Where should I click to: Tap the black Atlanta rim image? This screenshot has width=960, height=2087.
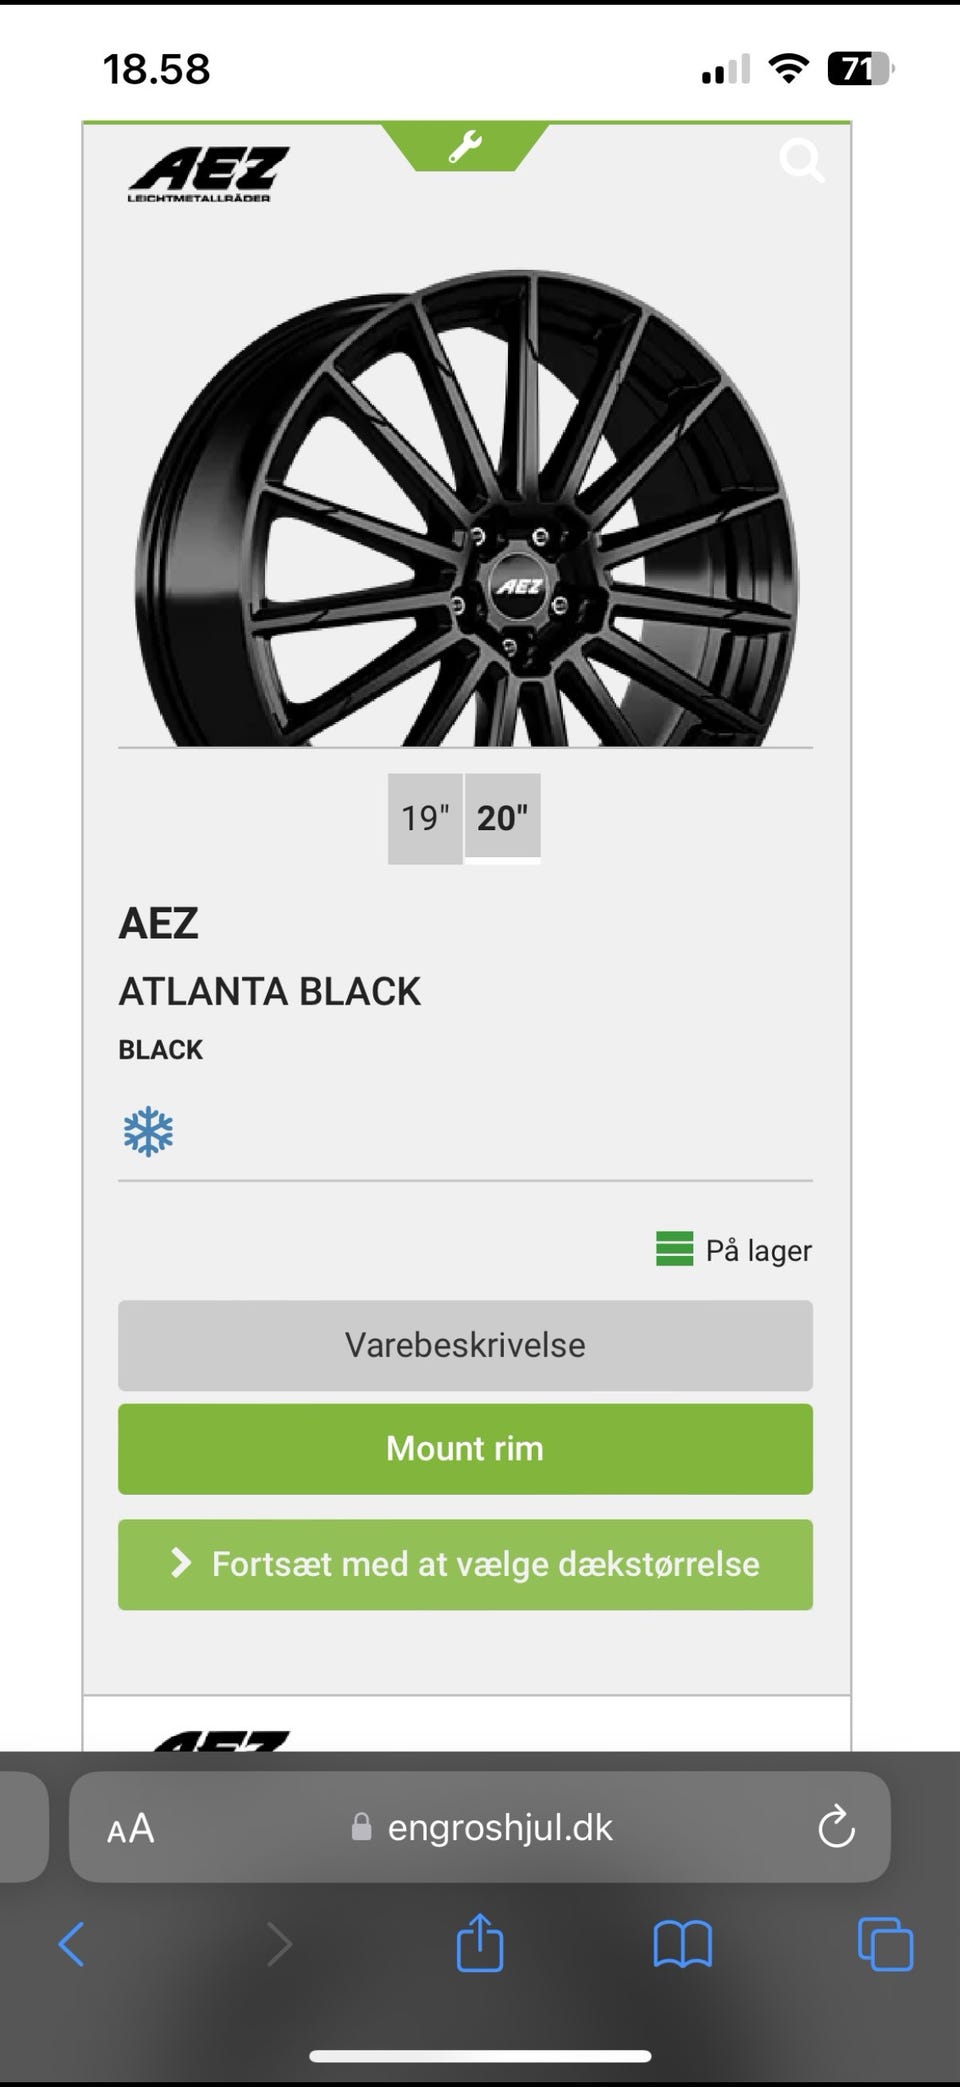pyautogui.click(x=465, y=510)
